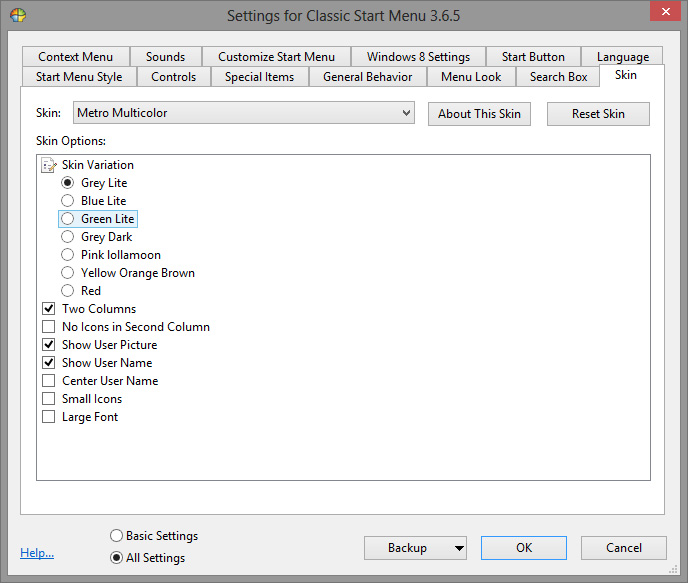Select the Blue Lite skin variation

click(67, 200)
